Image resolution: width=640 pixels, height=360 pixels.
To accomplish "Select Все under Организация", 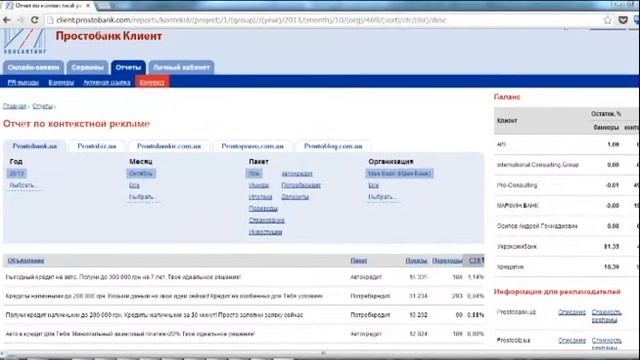I will click(x=373, y=185).
